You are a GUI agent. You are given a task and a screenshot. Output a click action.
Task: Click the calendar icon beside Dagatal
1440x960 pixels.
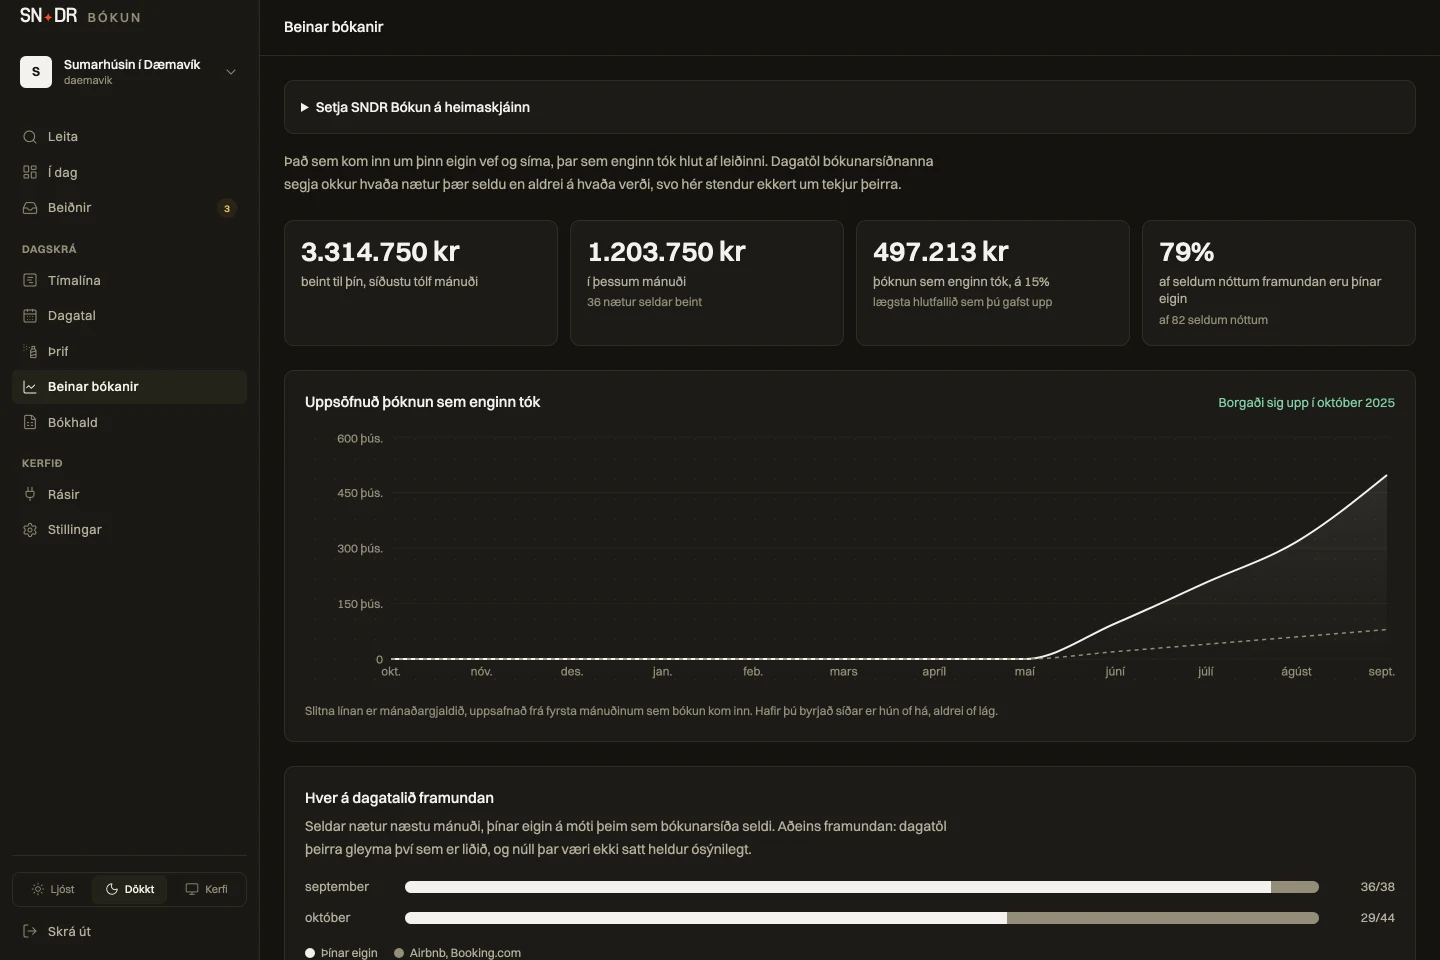pyautogui.click(x=30, y=316)
